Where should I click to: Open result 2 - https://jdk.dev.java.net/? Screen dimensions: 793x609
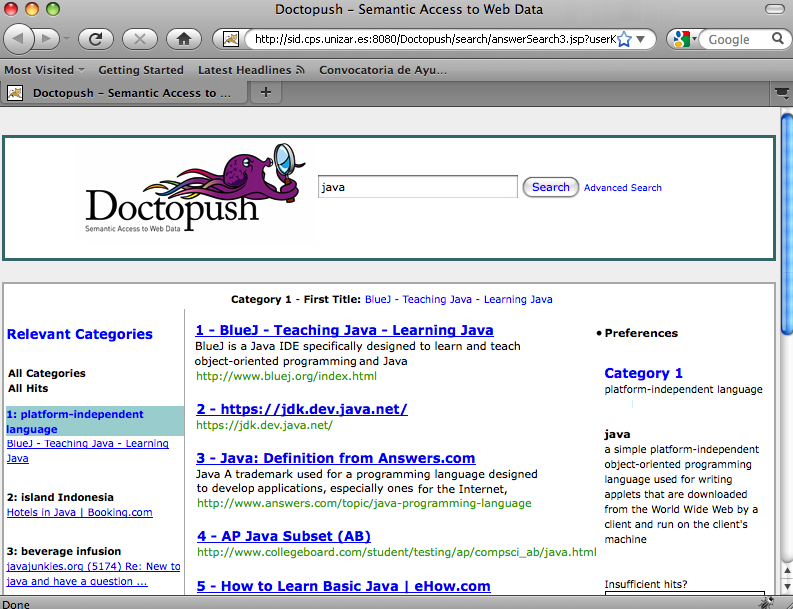click(301, 409)
